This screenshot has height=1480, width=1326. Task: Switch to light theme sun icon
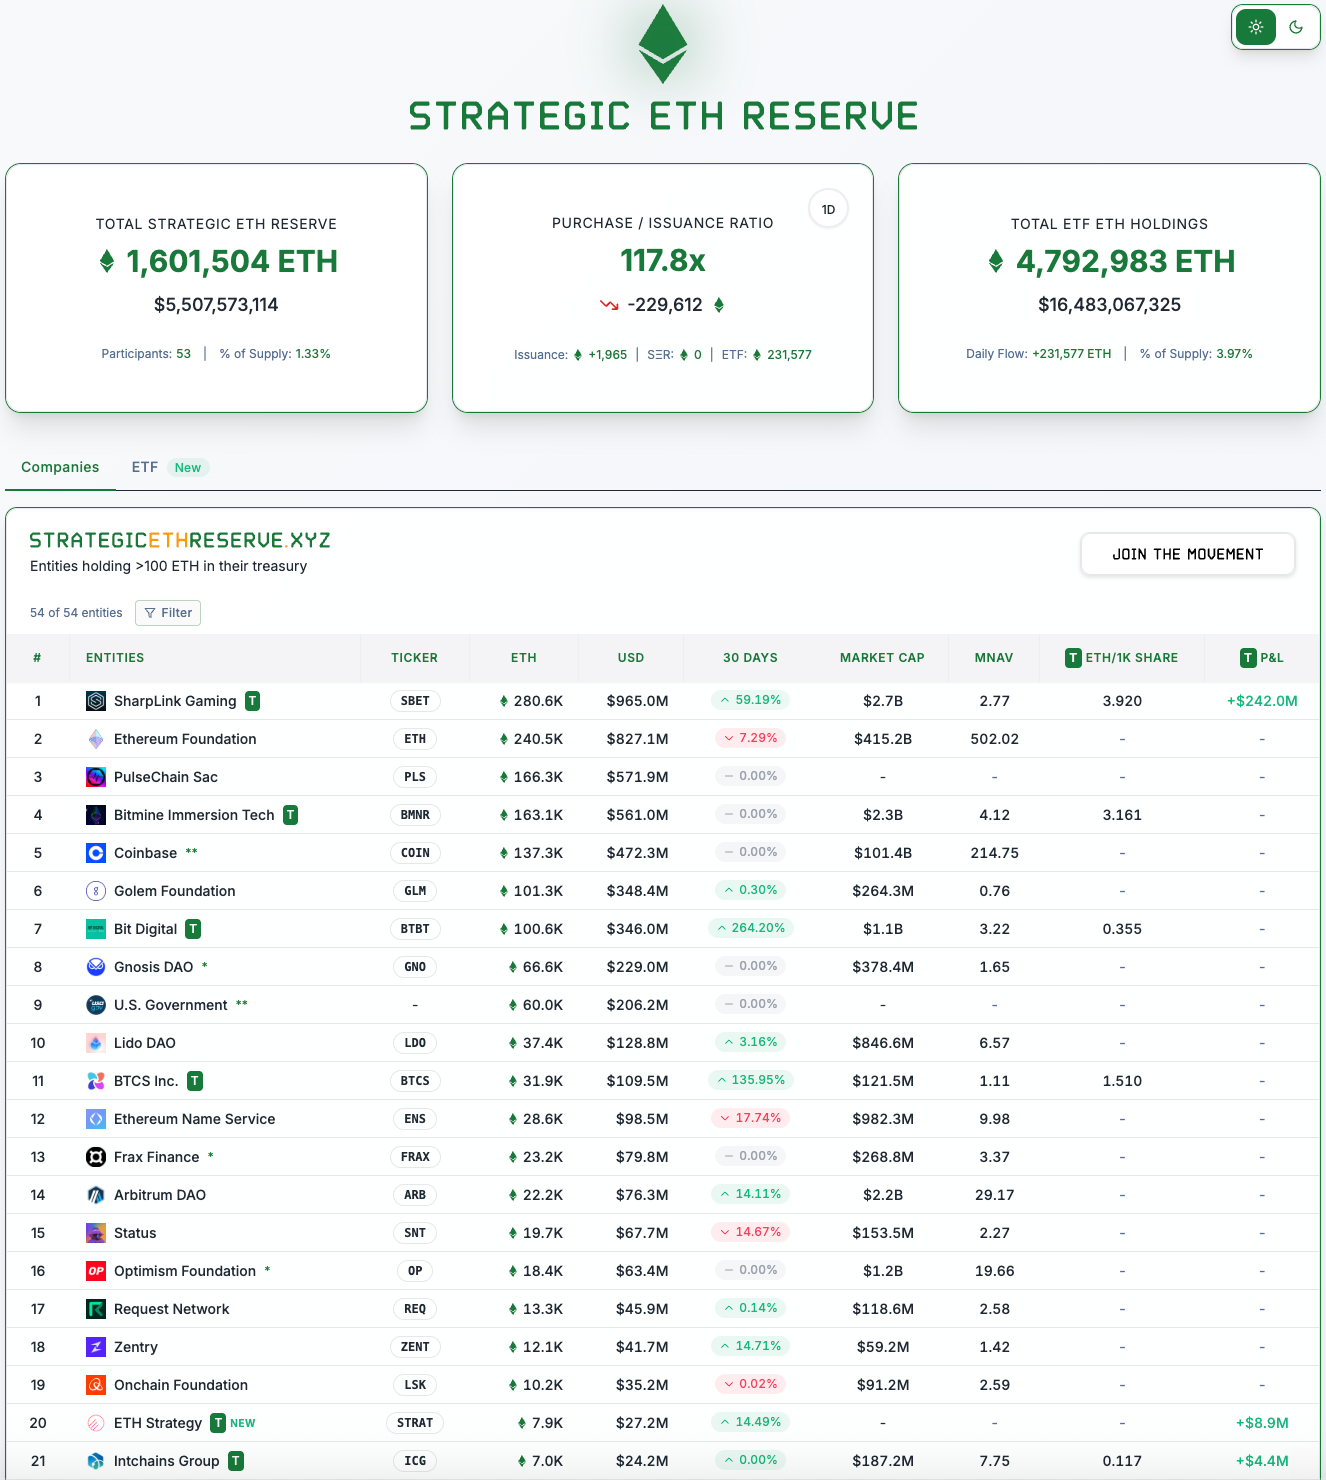[1256, 27]
